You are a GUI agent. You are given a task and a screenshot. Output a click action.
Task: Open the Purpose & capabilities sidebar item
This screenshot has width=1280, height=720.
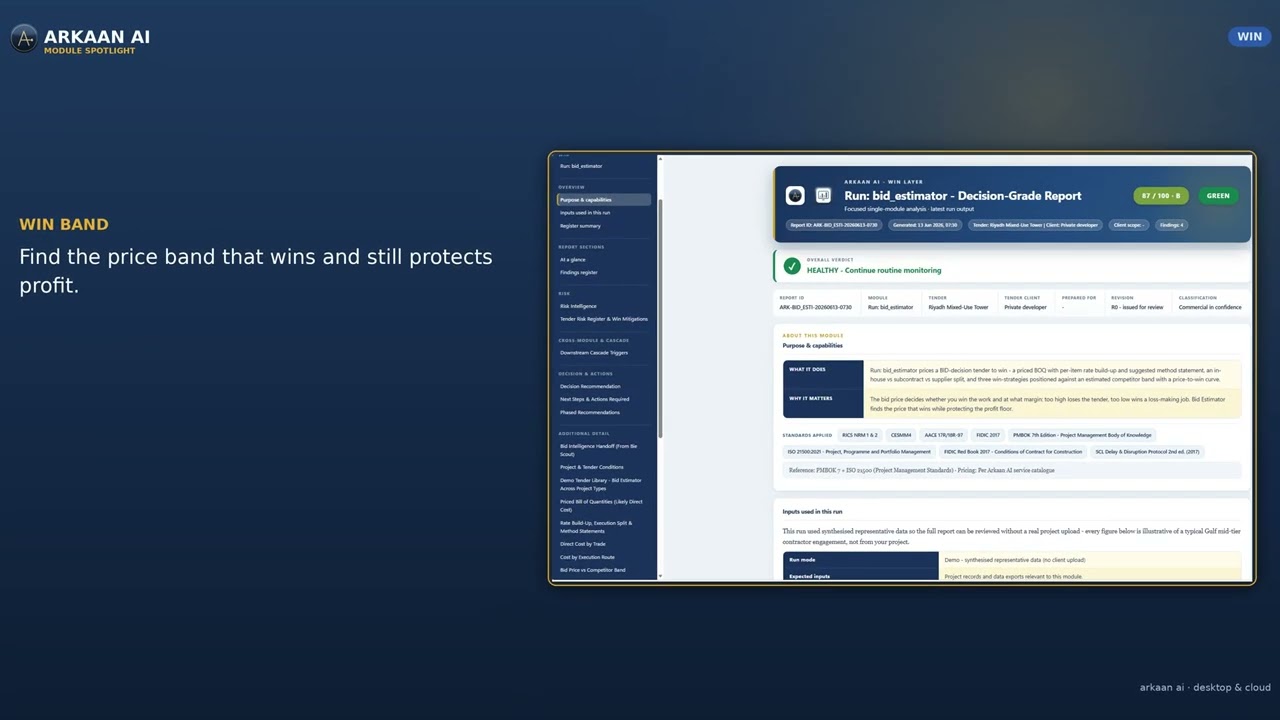[604, 200]
